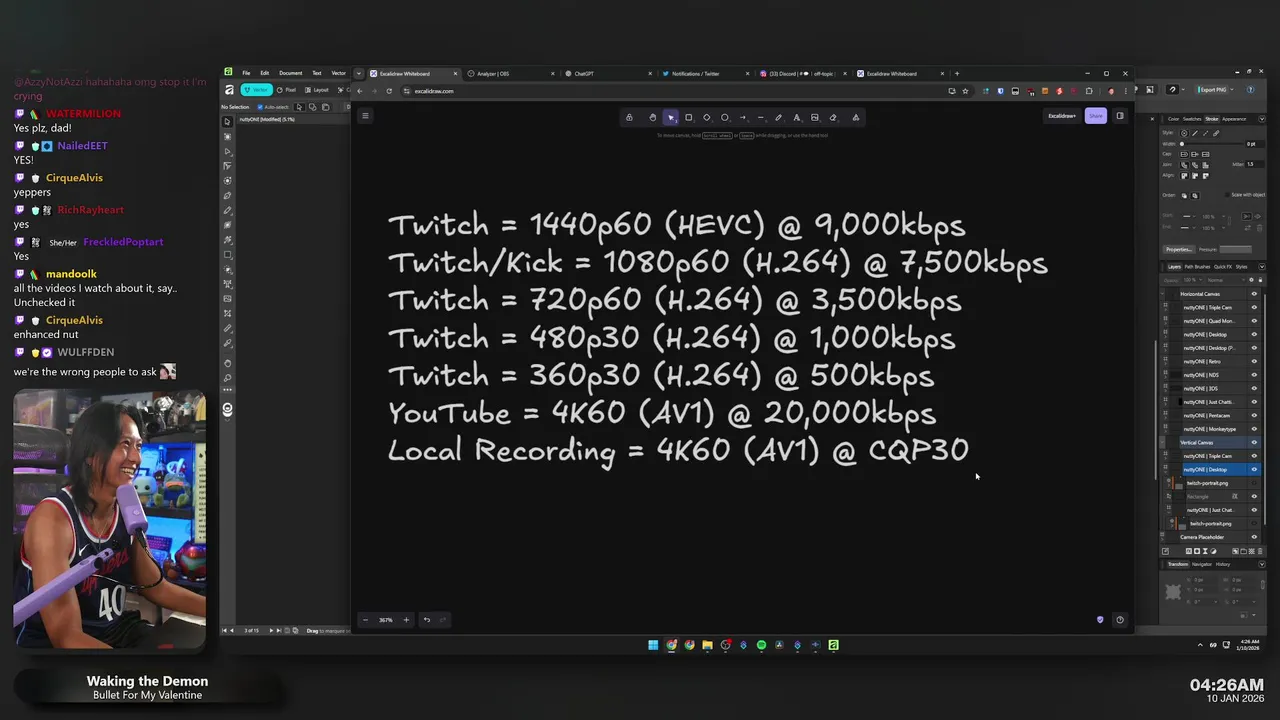Select the Excalidraw arrow tool

tap(743, 117)
